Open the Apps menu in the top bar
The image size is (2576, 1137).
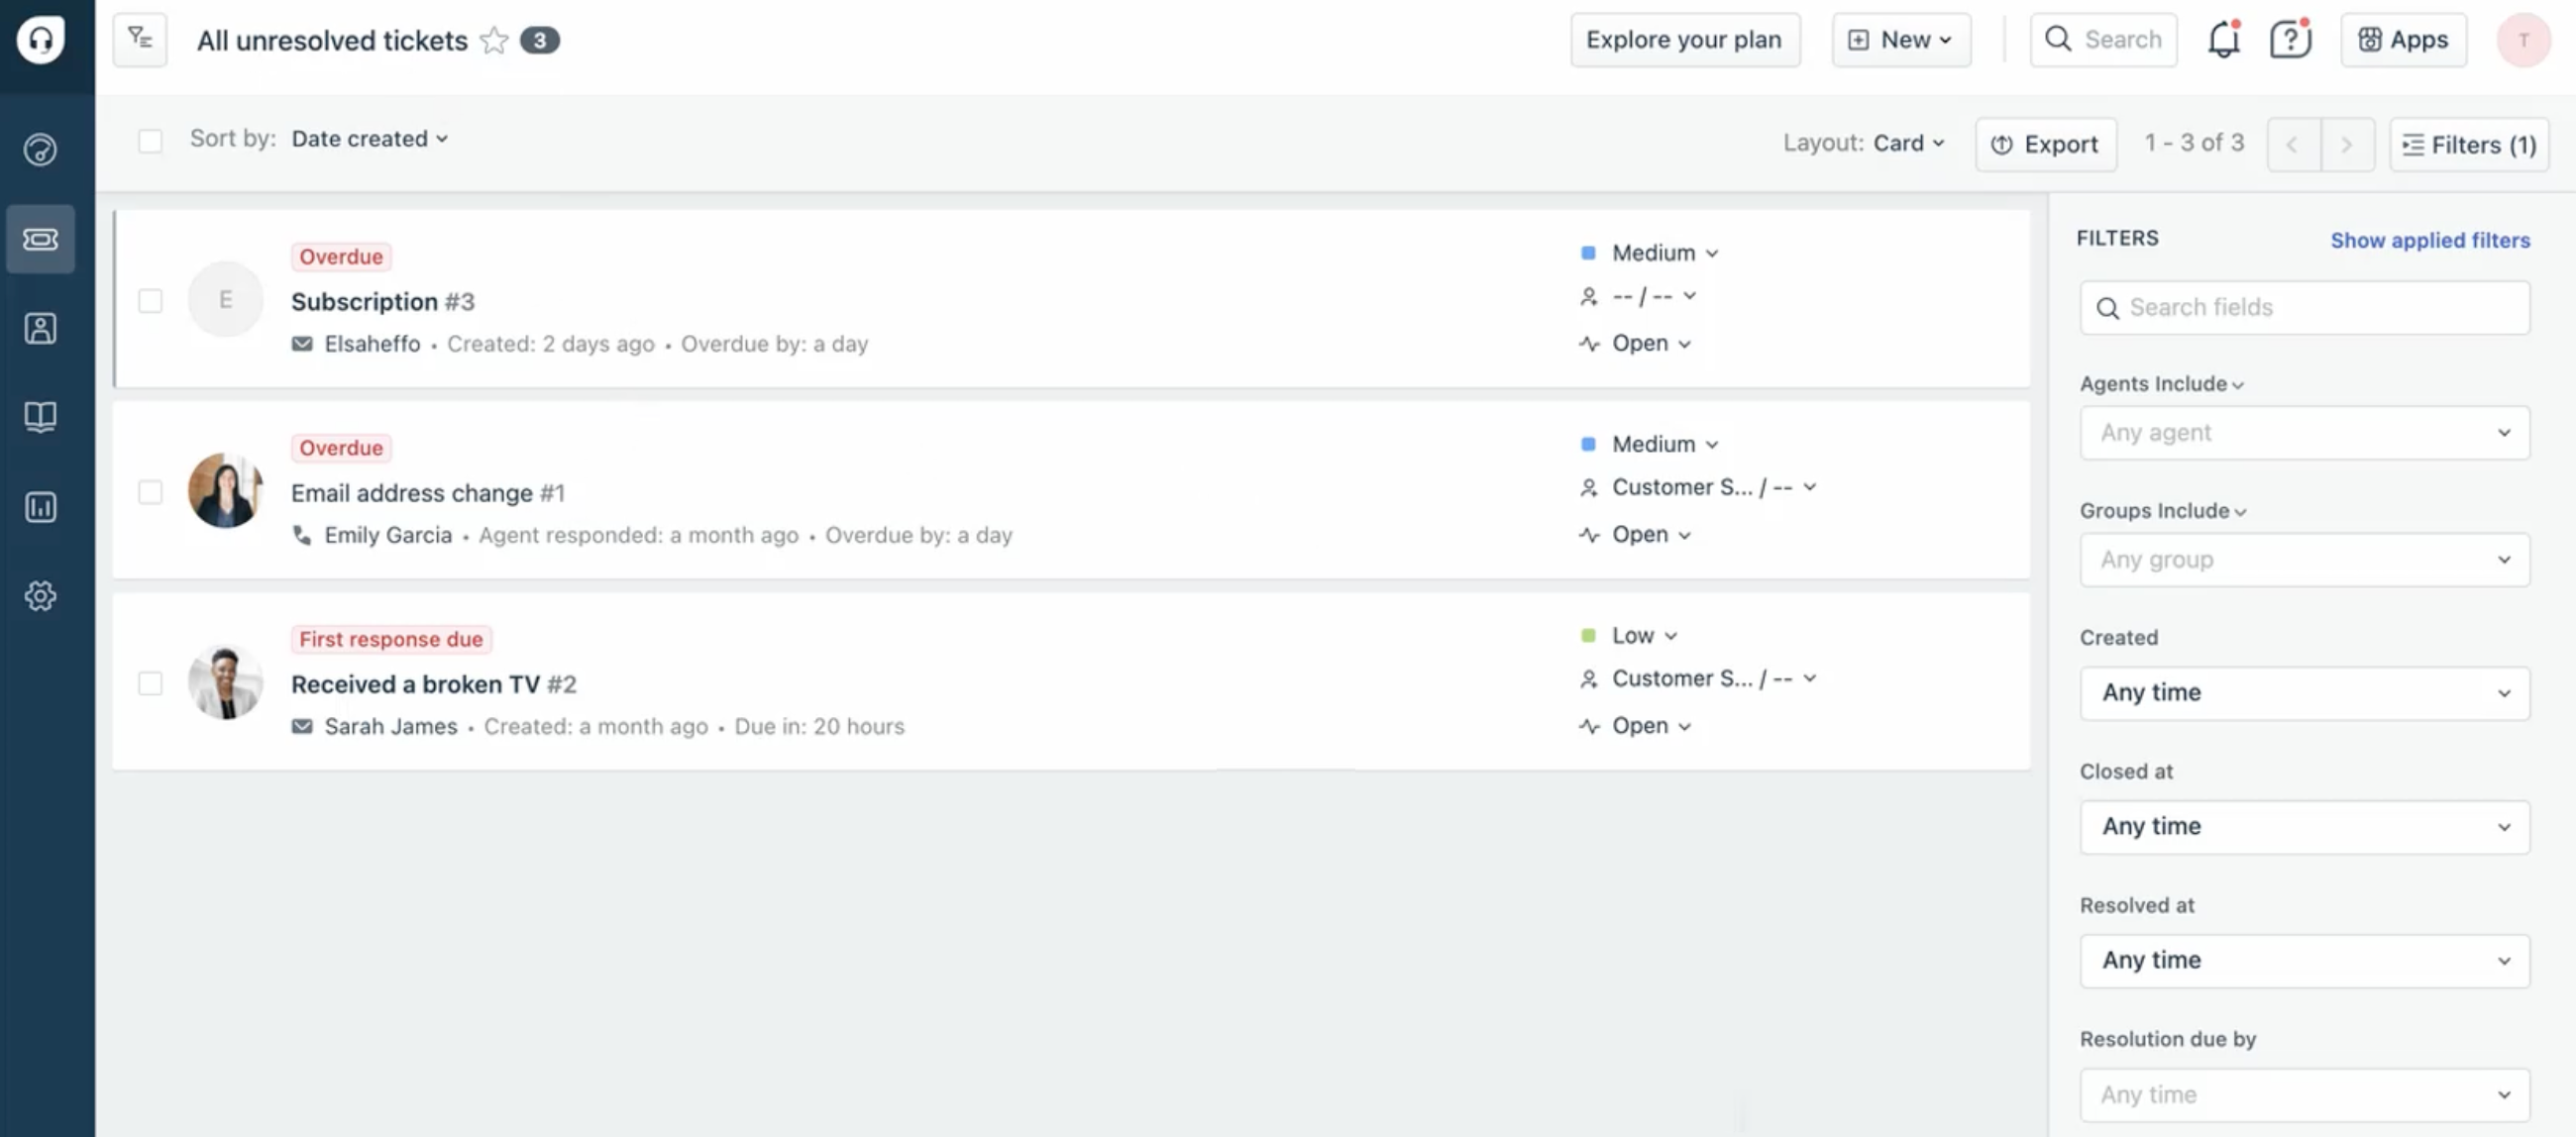pyautogui.click(x=2403, y=40)
